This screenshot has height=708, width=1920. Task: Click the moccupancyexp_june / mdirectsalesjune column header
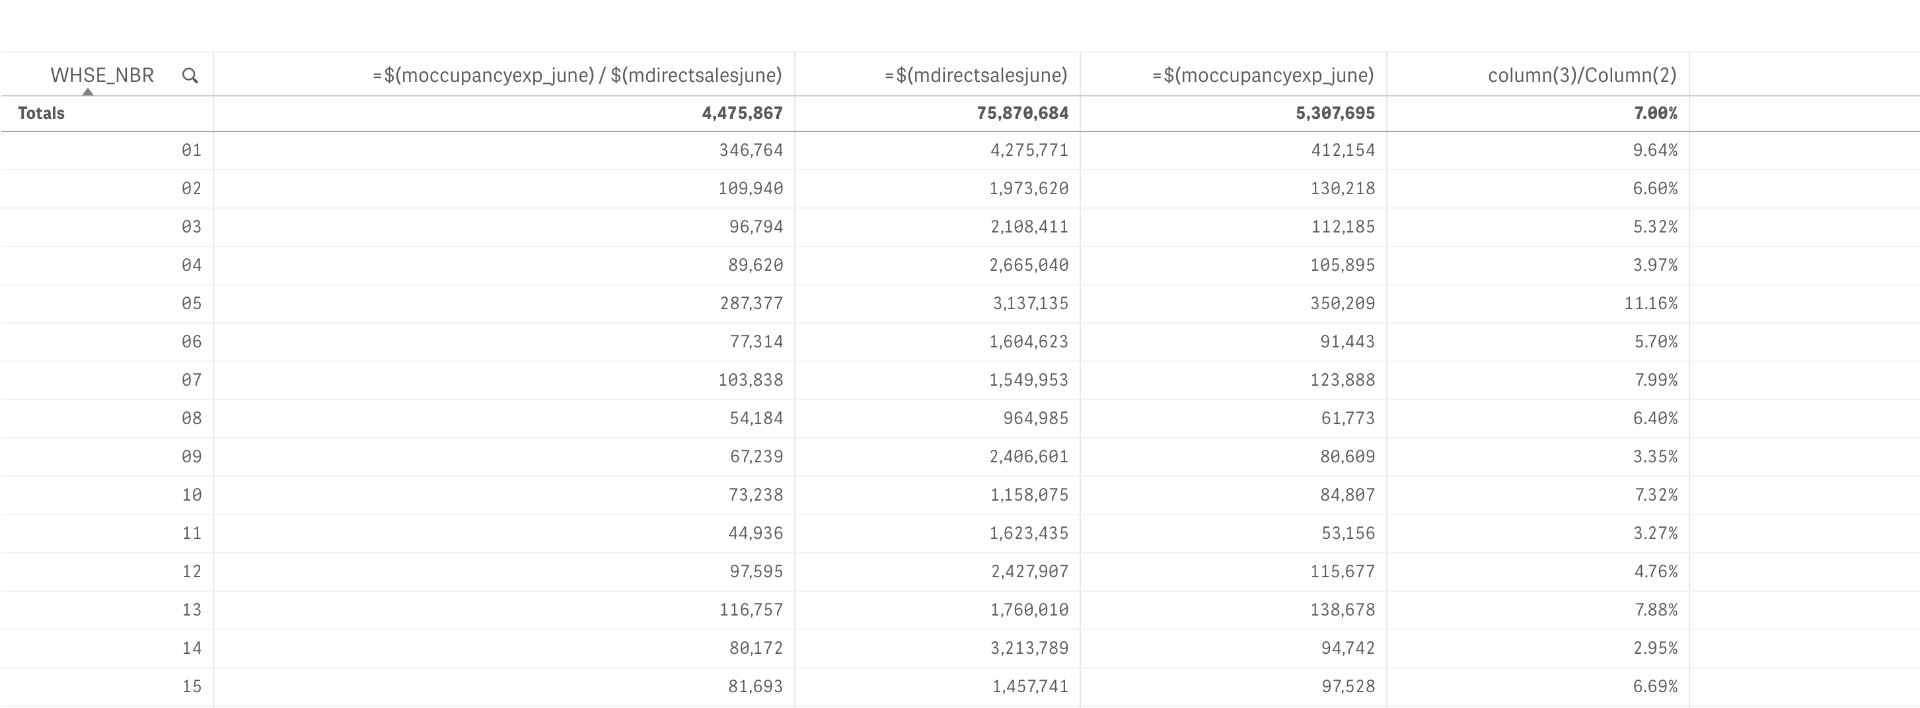pos(577,76)
